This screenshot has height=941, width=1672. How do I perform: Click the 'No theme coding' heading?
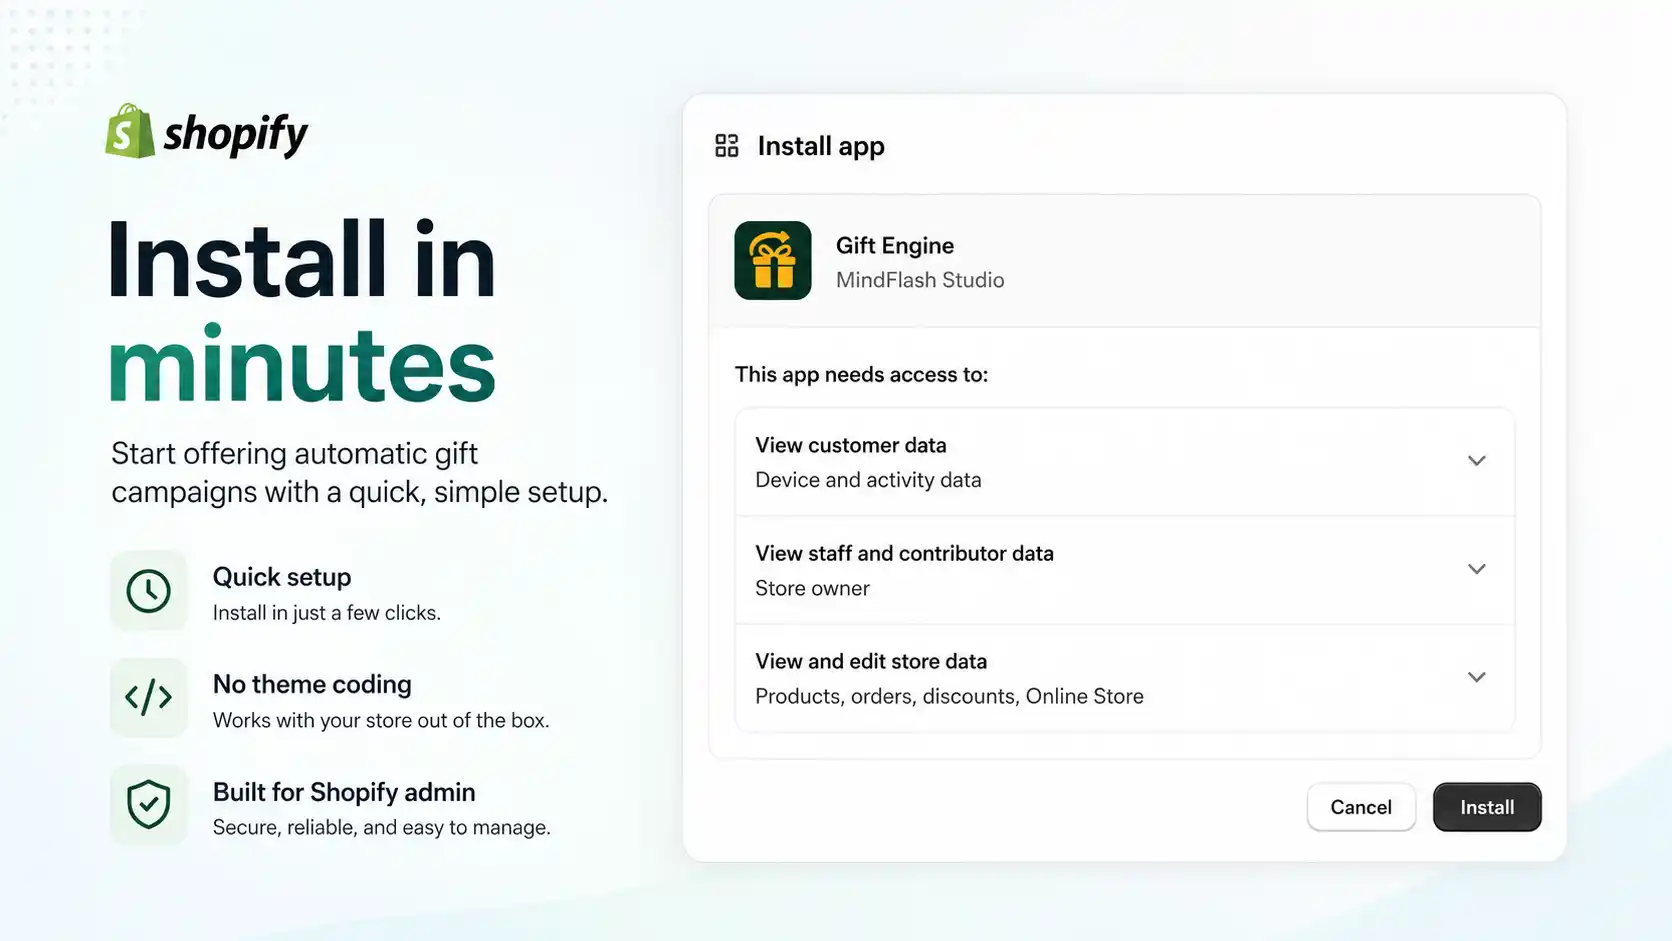tap(312, 684)
